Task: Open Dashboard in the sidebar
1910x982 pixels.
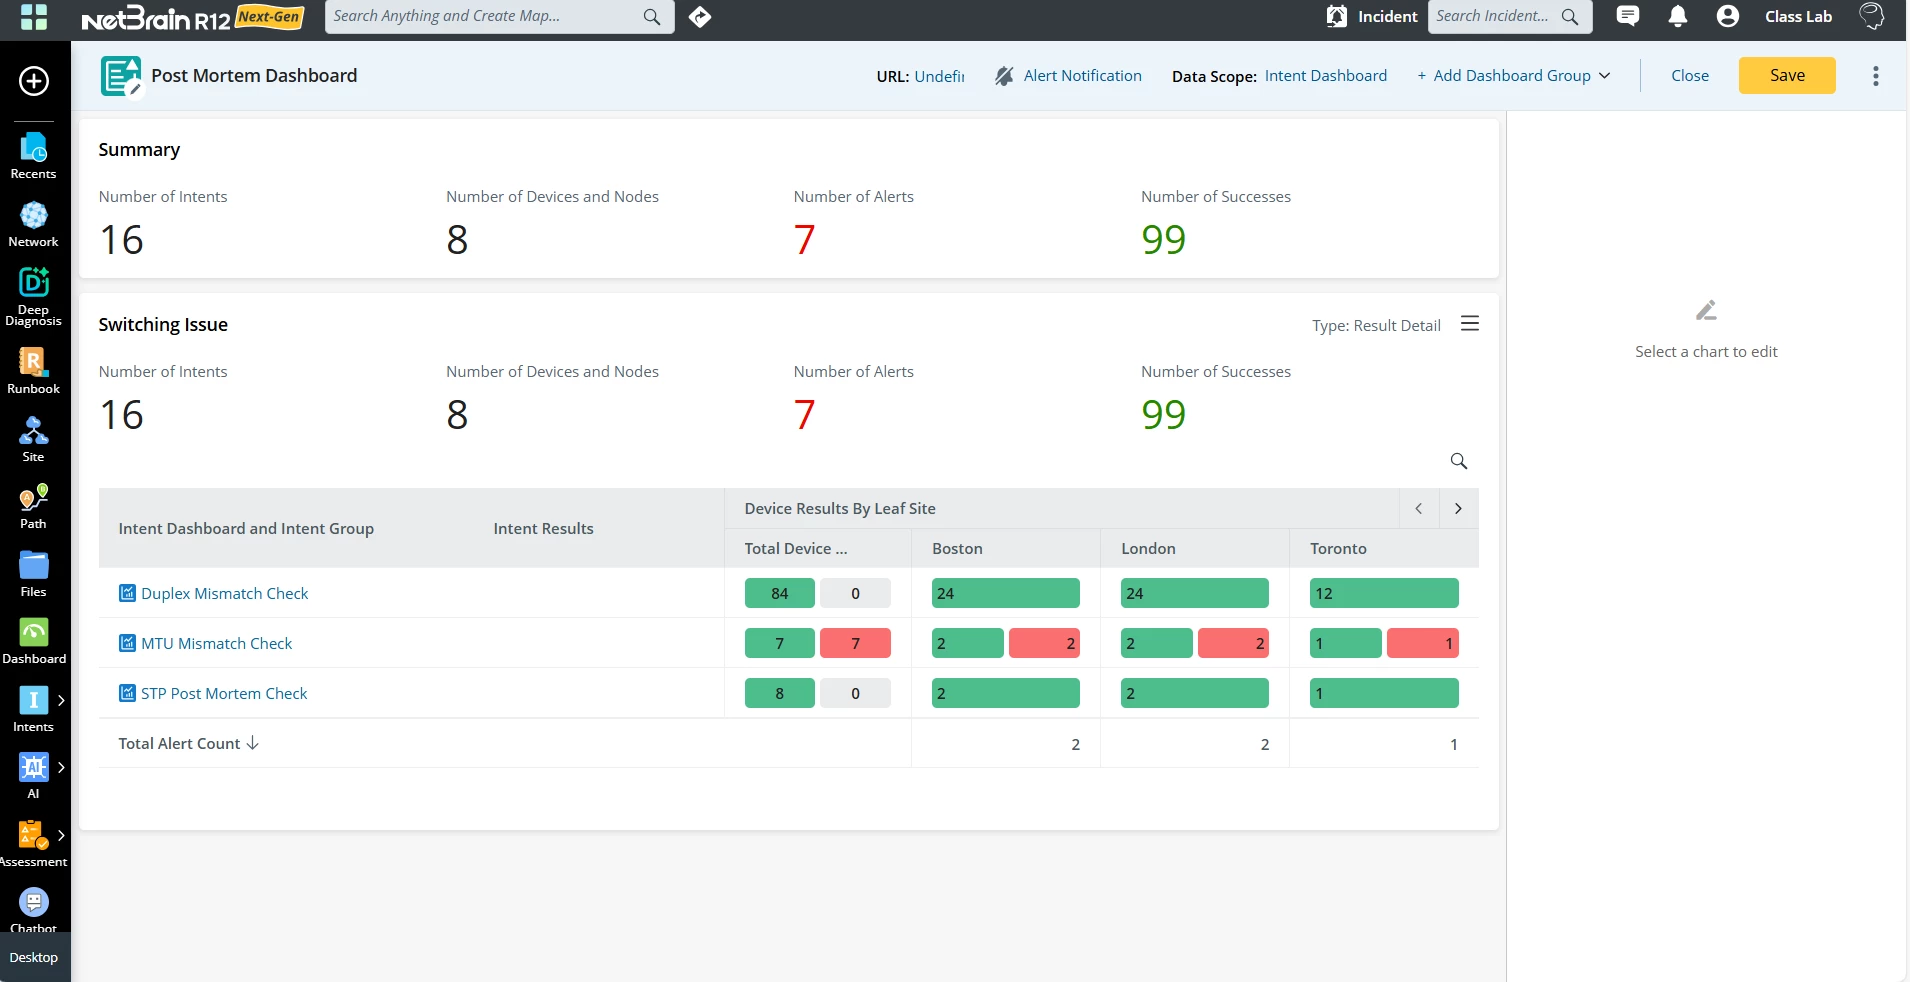Action: pyautogui.click(x=34, y=642)
